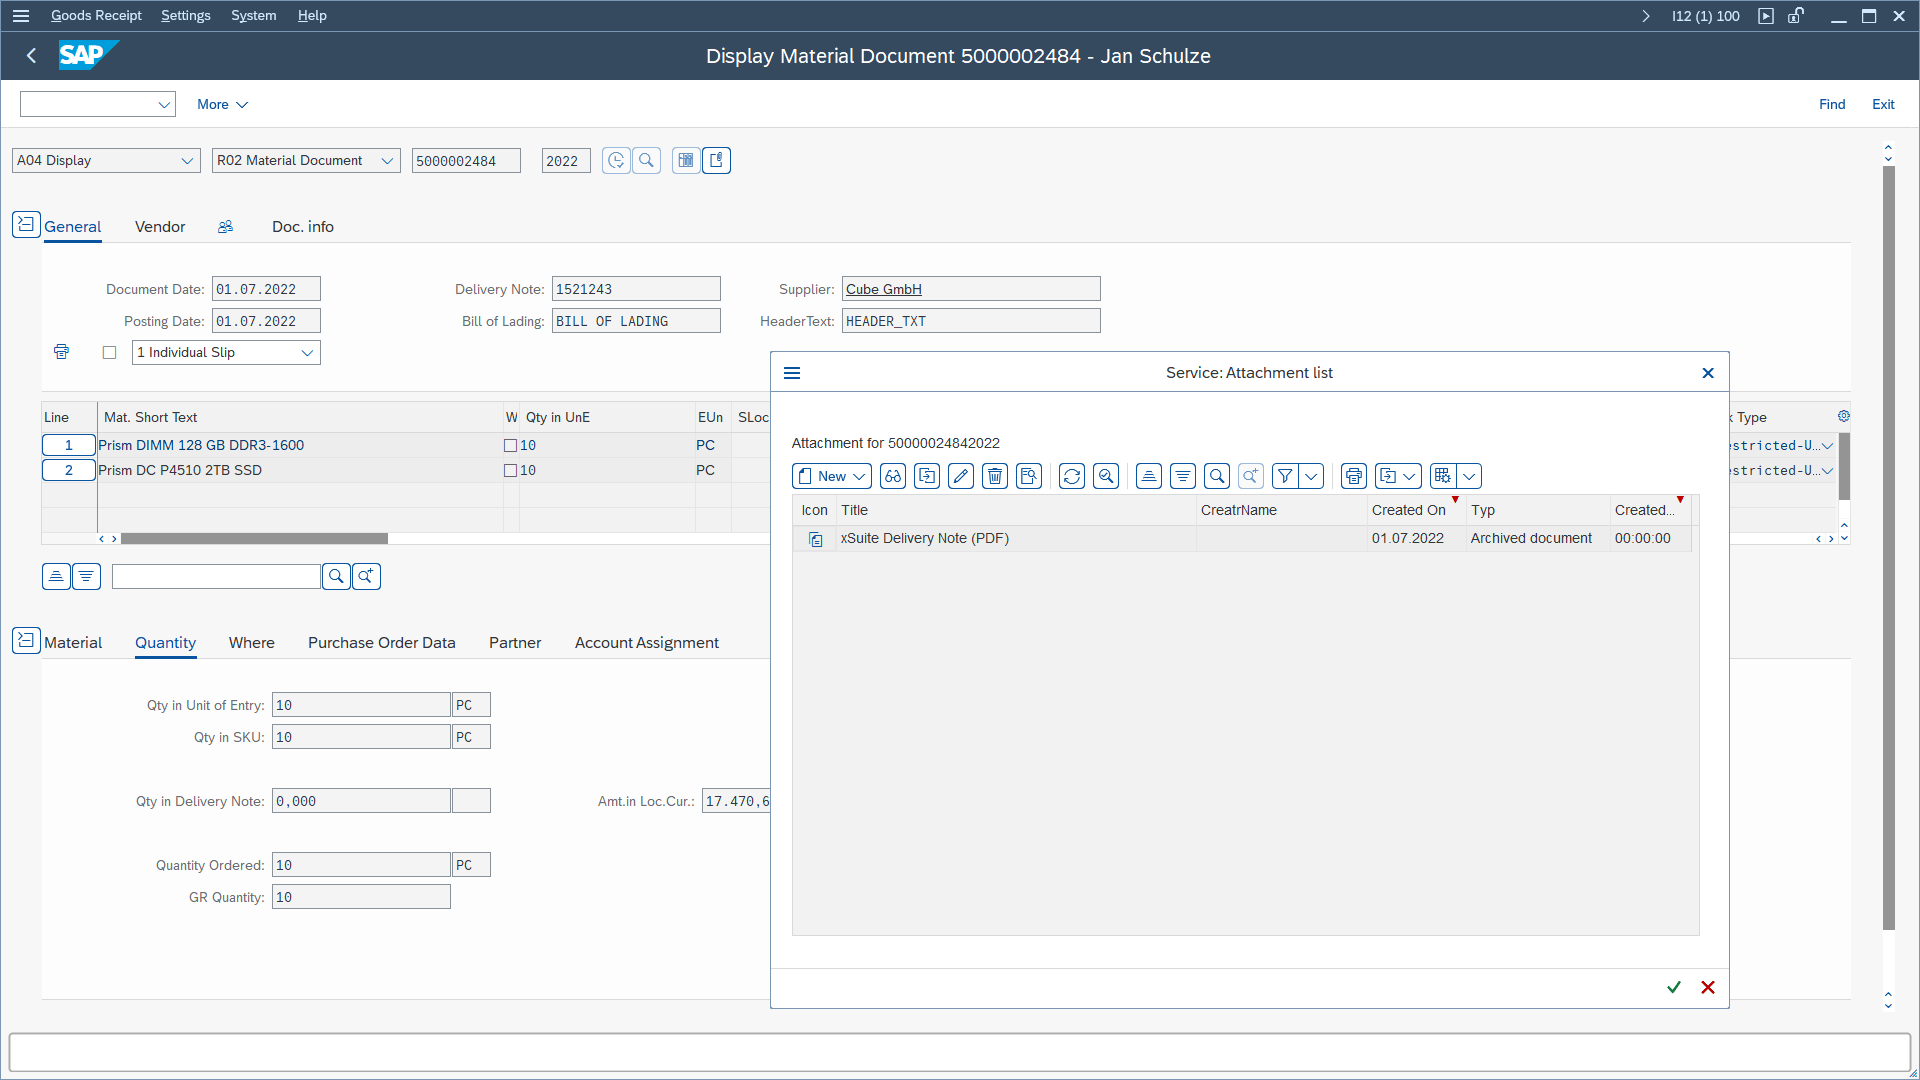Screen dimensions: 1920x1080
Task: Toggle the checkbox next to Individual Slip
Action: coord(110,352)
